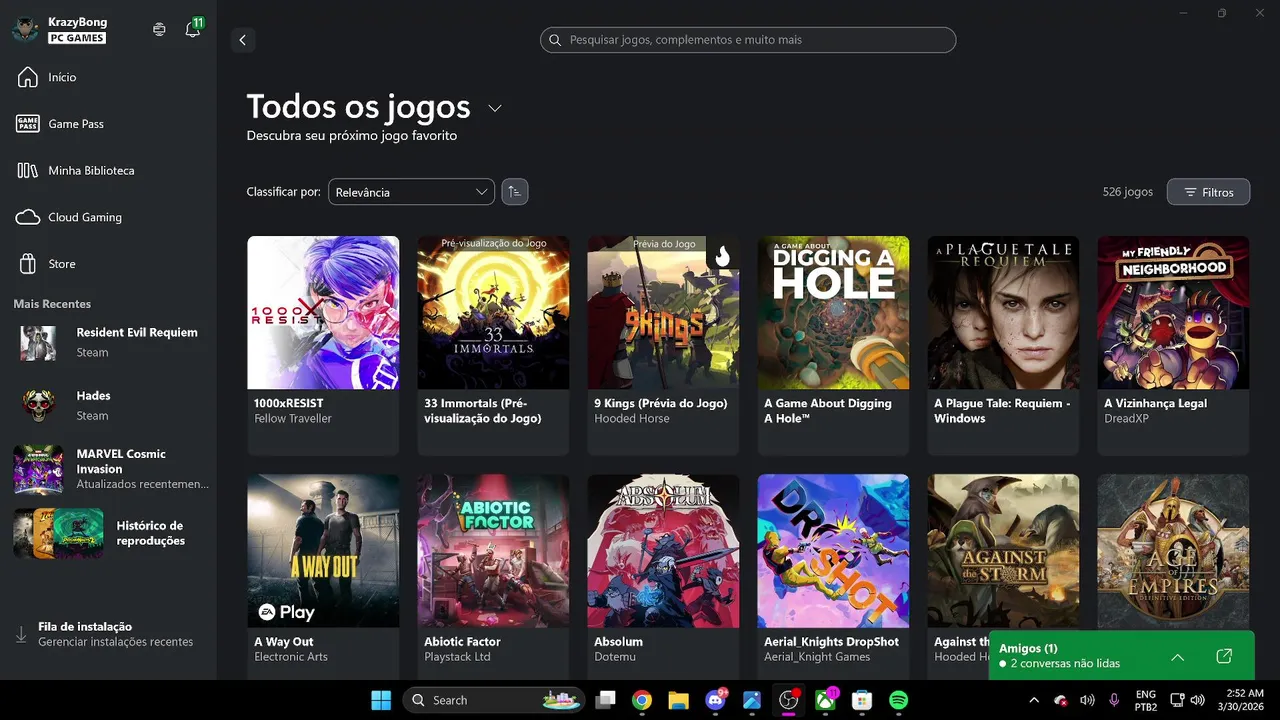This screenshot has height=720, width=1280.
Task: Click the 'Fellow Traveller' publisher text
Action: (293, 419)
